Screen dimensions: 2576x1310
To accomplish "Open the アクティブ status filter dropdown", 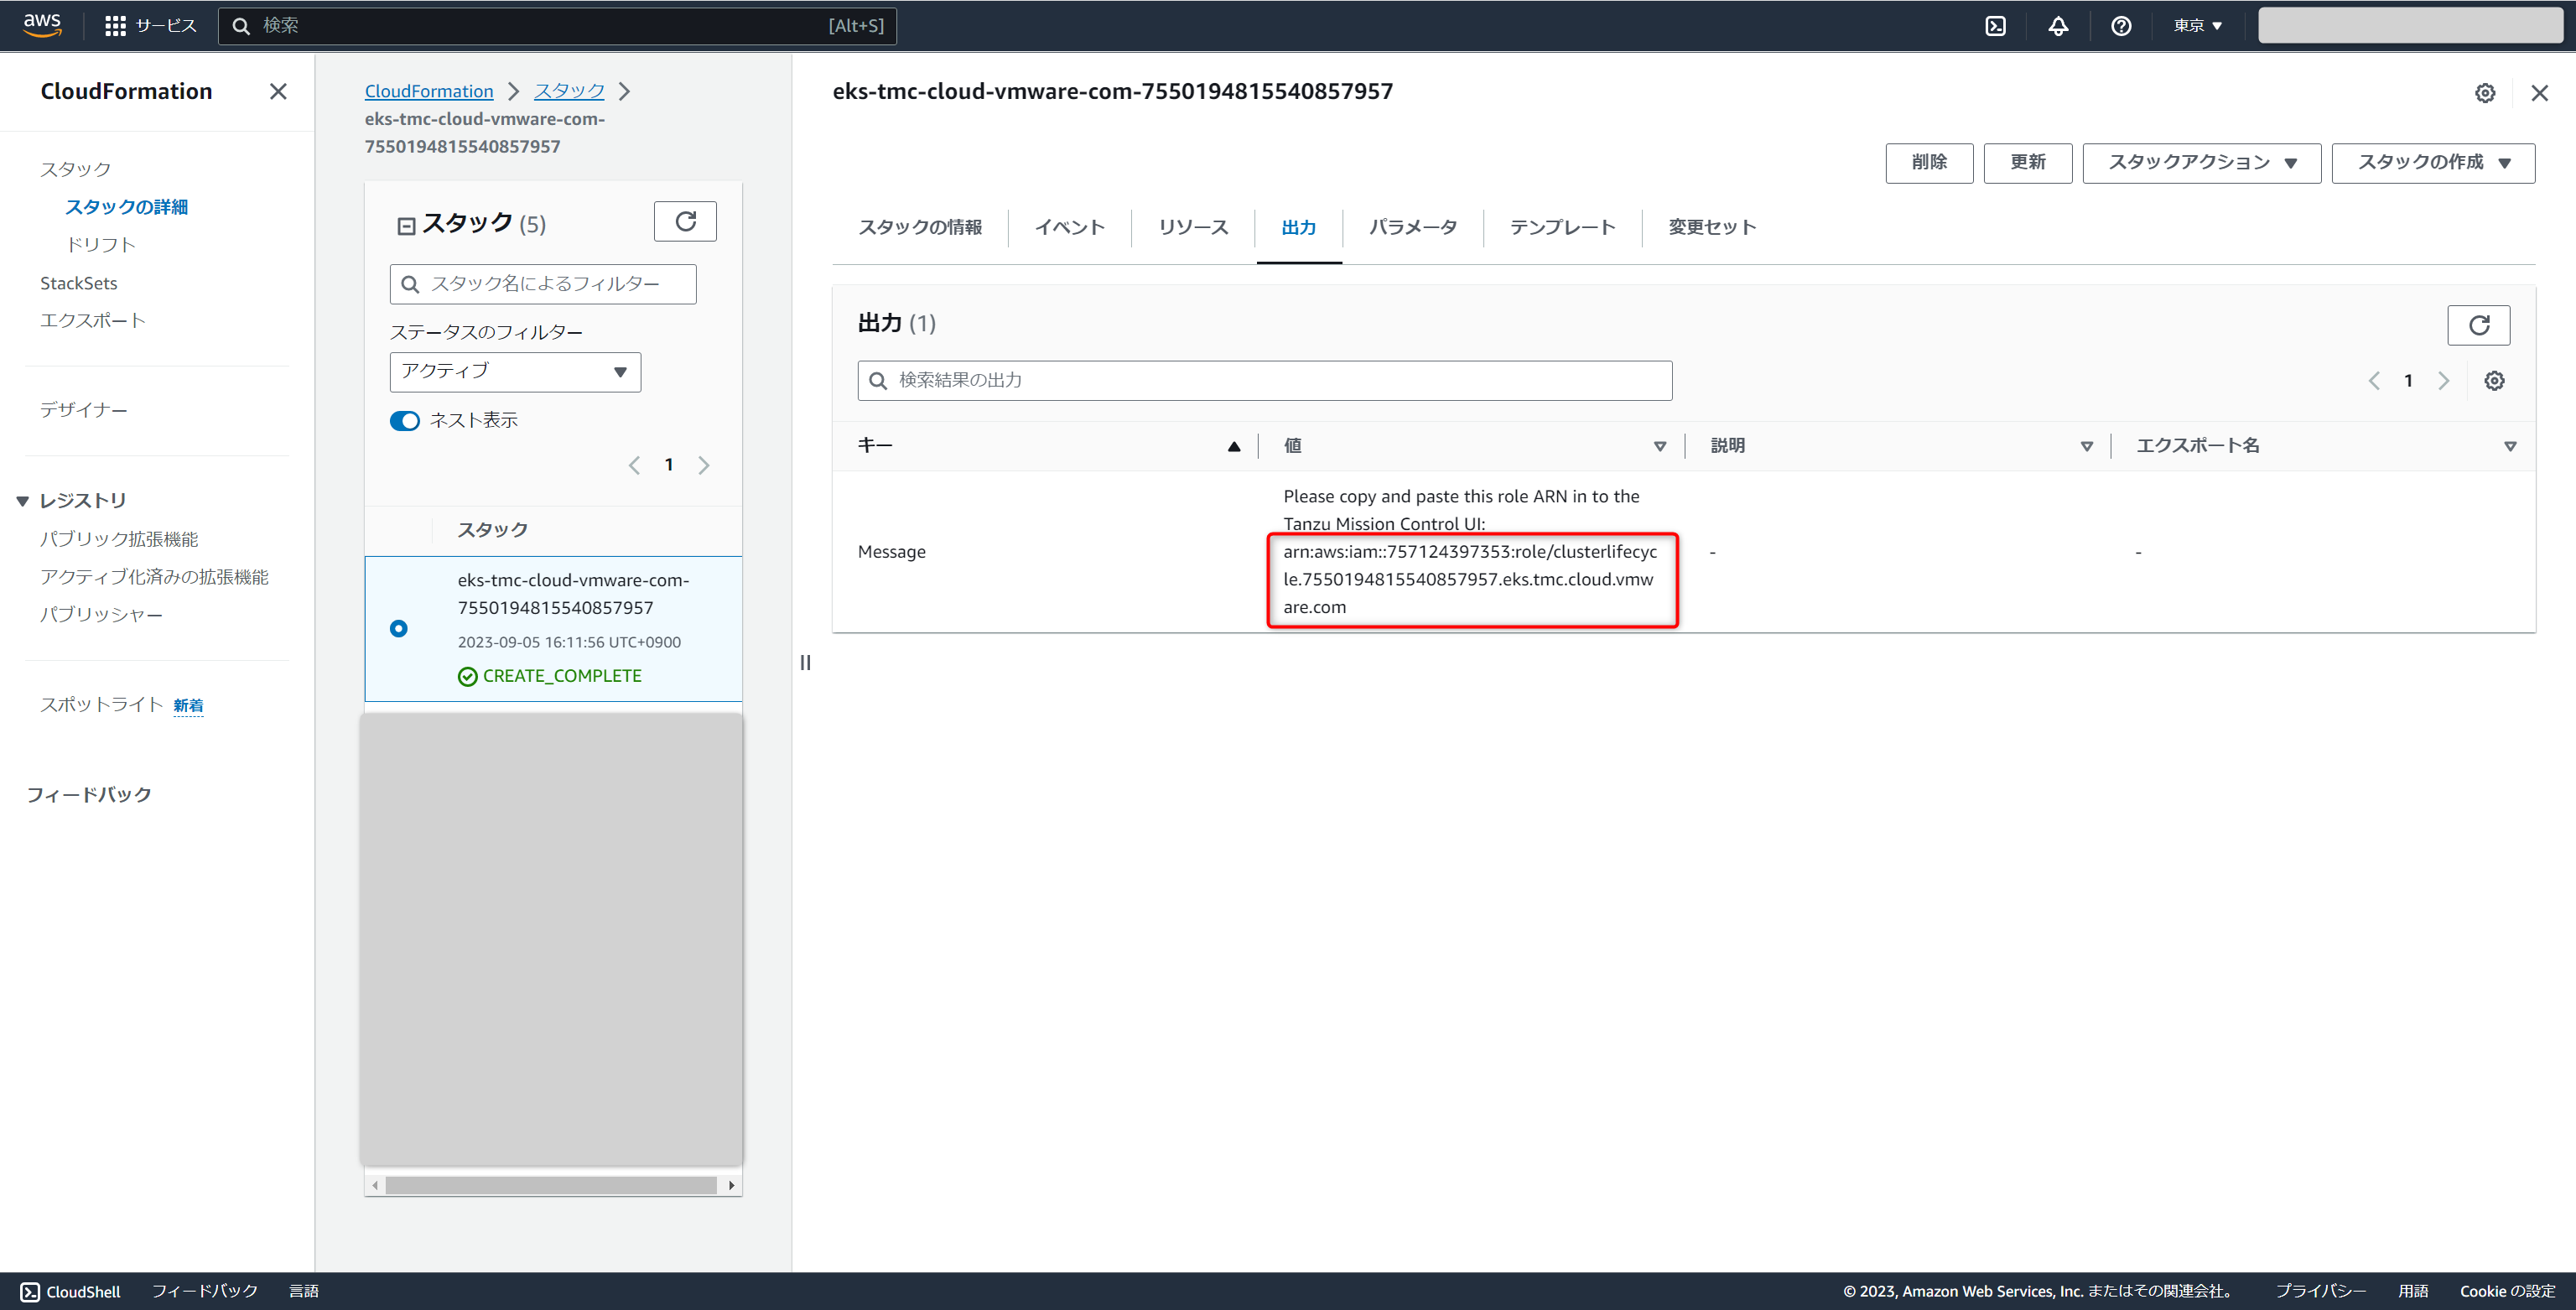I will point(514,372).
